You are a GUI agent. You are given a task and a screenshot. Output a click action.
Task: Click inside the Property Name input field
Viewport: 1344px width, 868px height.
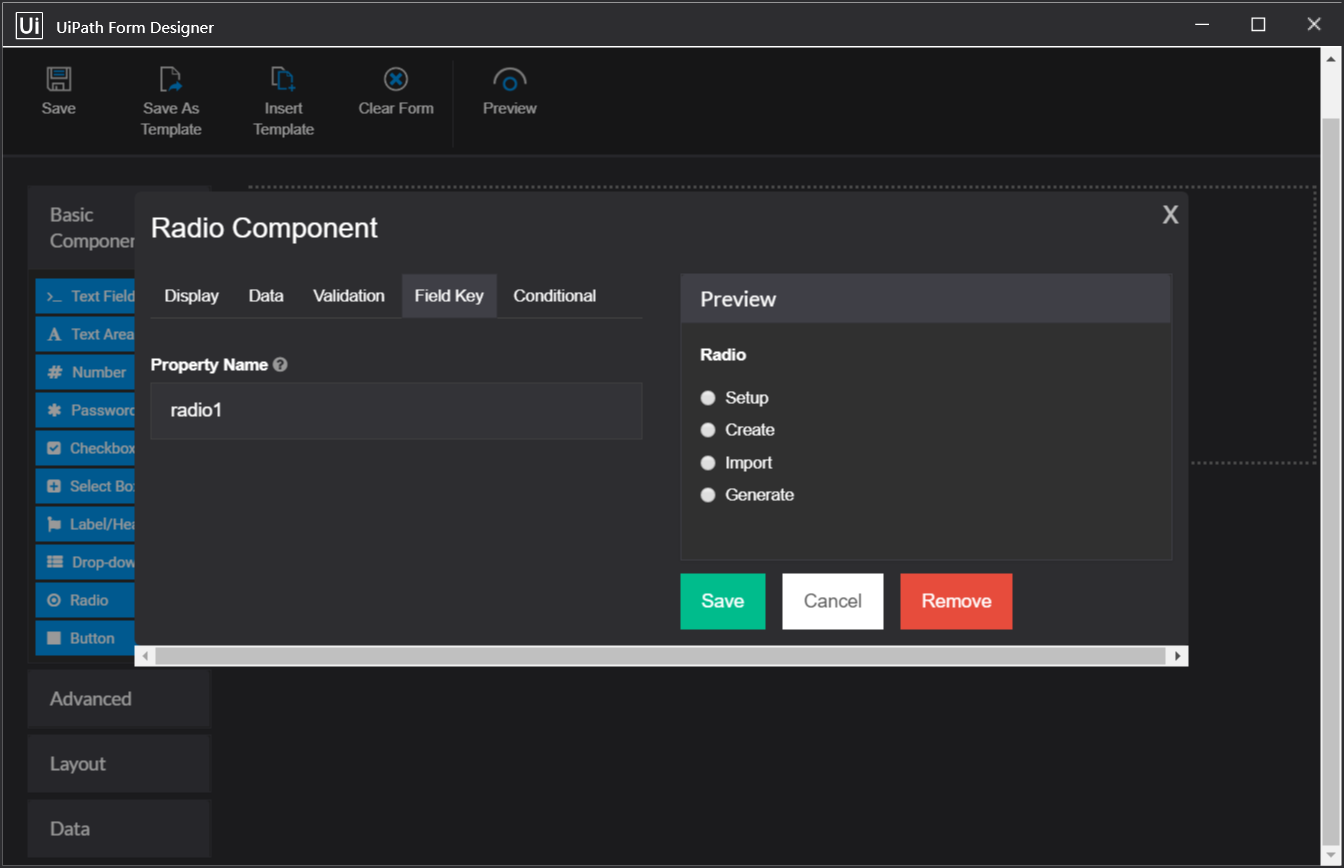click(x=395, y=410)
